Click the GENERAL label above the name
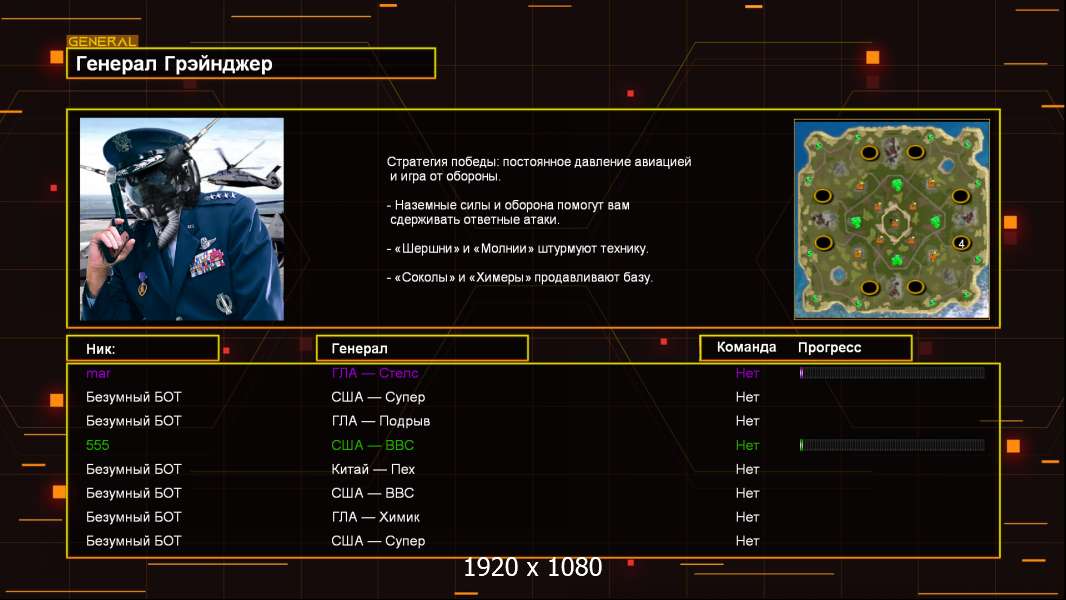 pos(102,42)
